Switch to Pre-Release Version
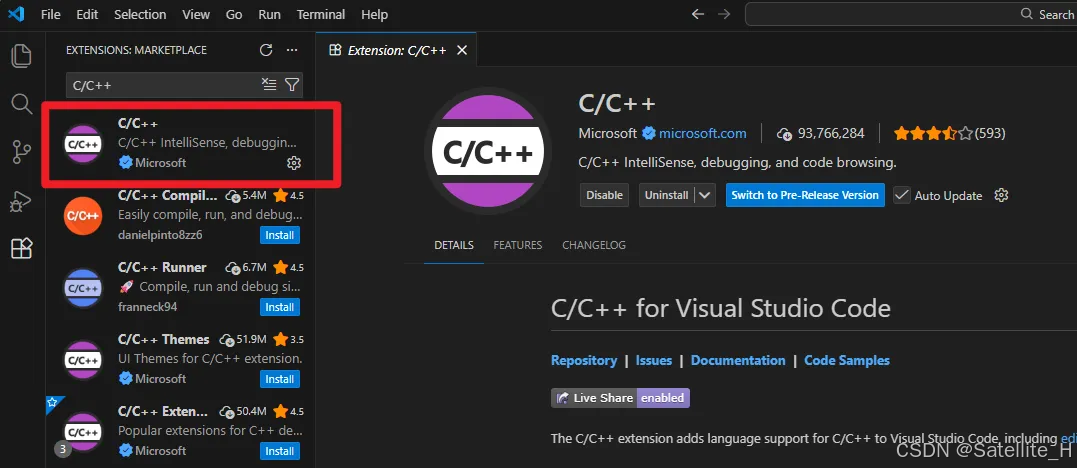Screen dimensions: 1077x468 (x=805, y=195)
